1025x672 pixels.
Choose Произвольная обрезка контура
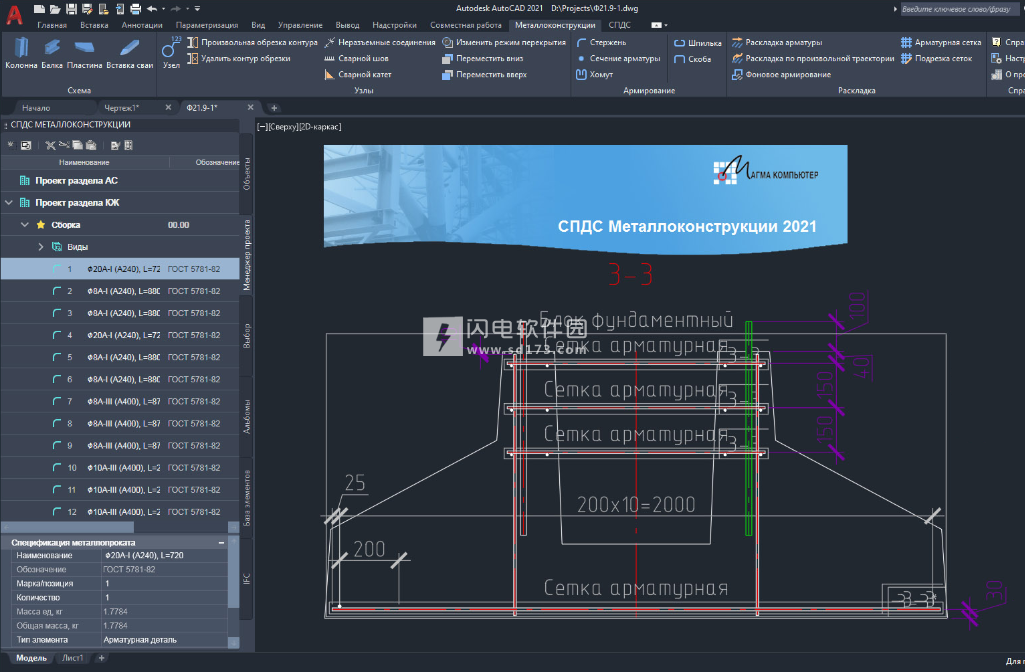pos(252,42)
